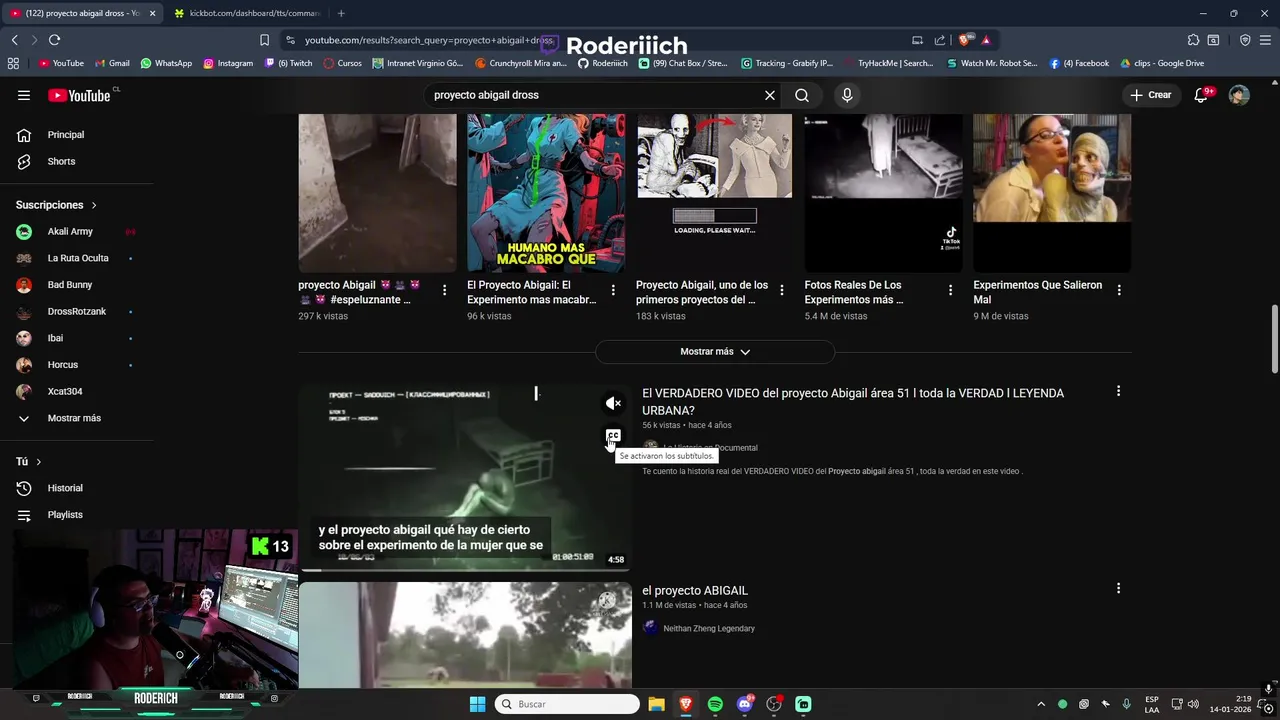Open a new browser tab

tap(341, 13)
